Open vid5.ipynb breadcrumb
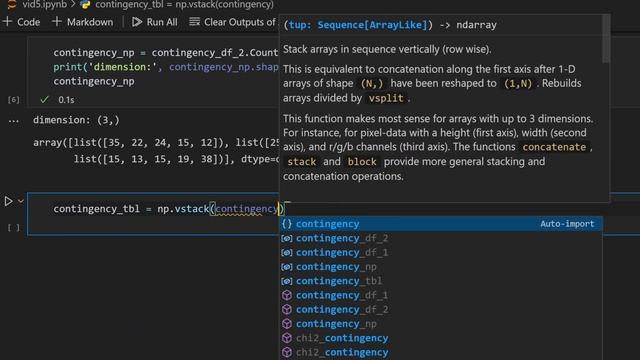 [44, 4]
